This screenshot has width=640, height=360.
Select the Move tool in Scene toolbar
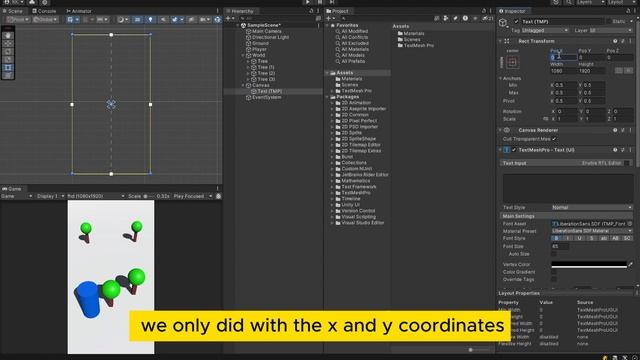tap(8, 44)
